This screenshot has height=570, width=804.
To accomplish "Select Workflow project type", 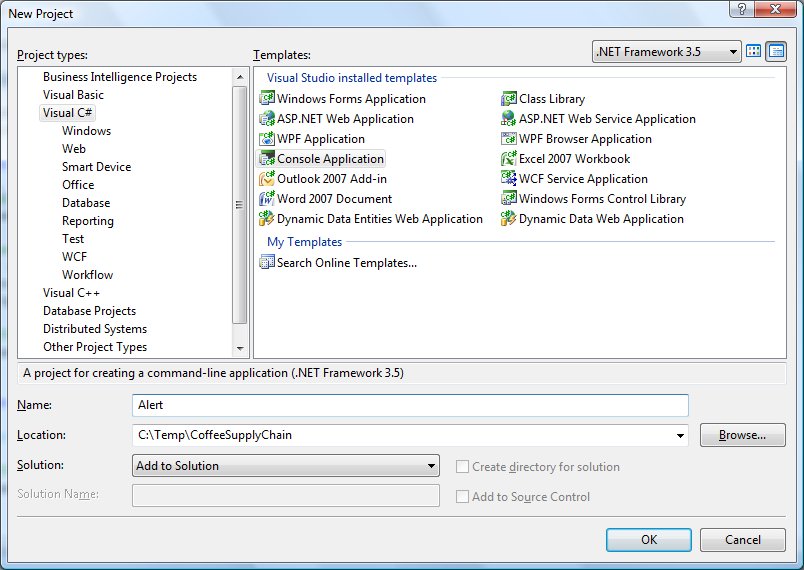I will [x=87, y=275].
